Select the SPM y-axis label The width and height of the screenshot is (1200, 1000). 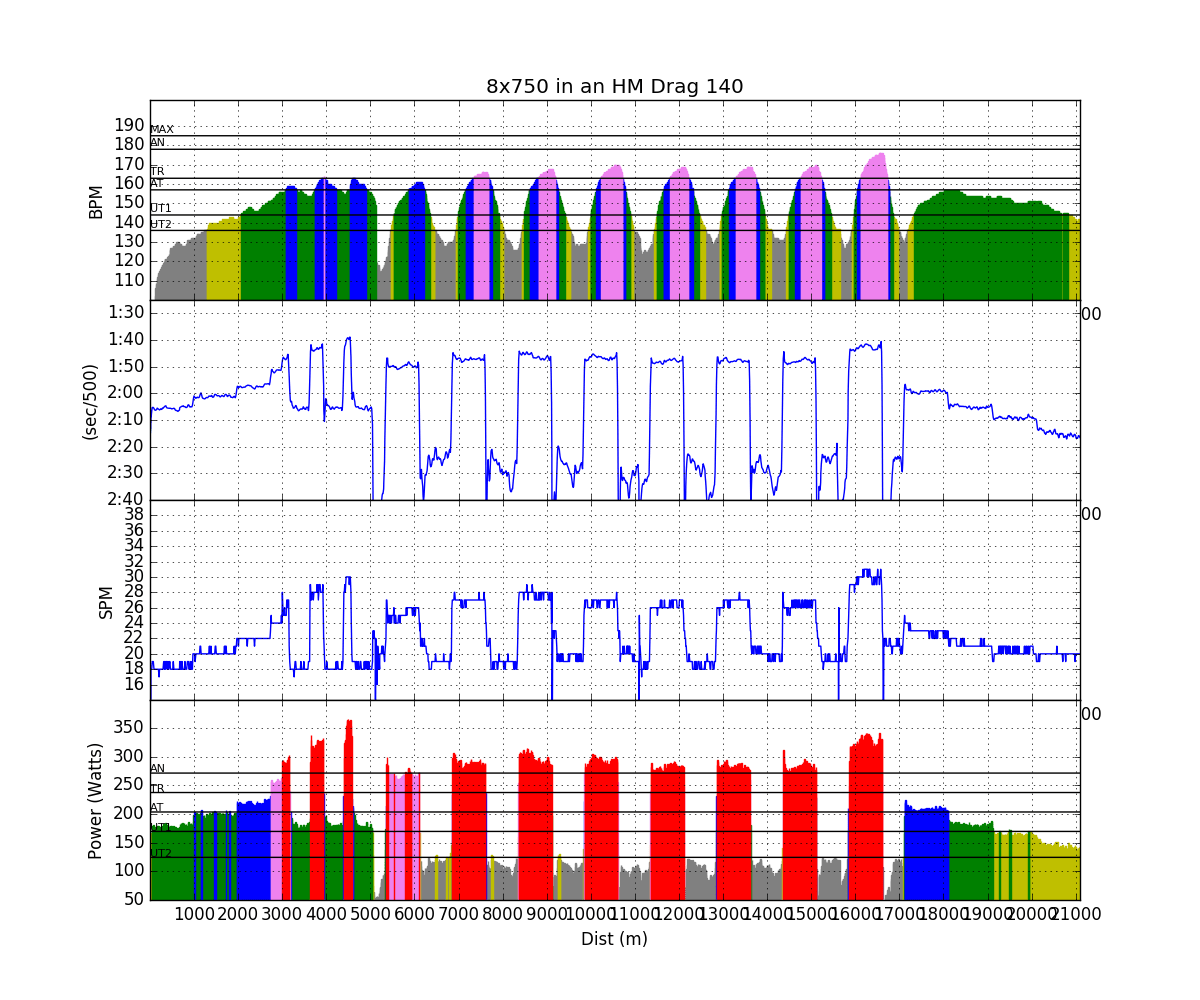105,601
